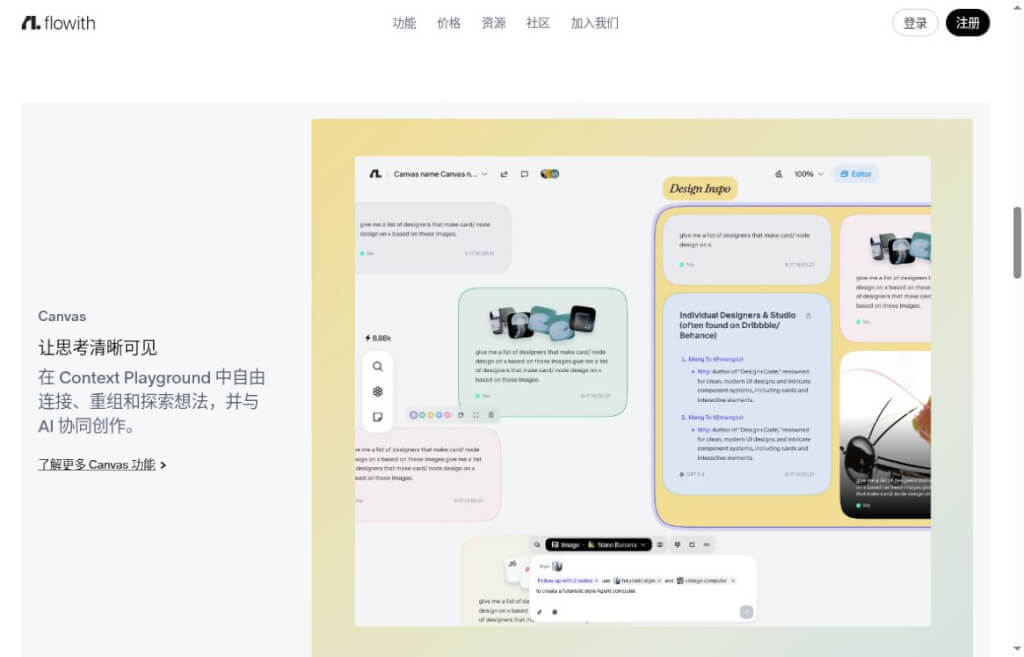Open the 加入我们 link

pos(594,23)
